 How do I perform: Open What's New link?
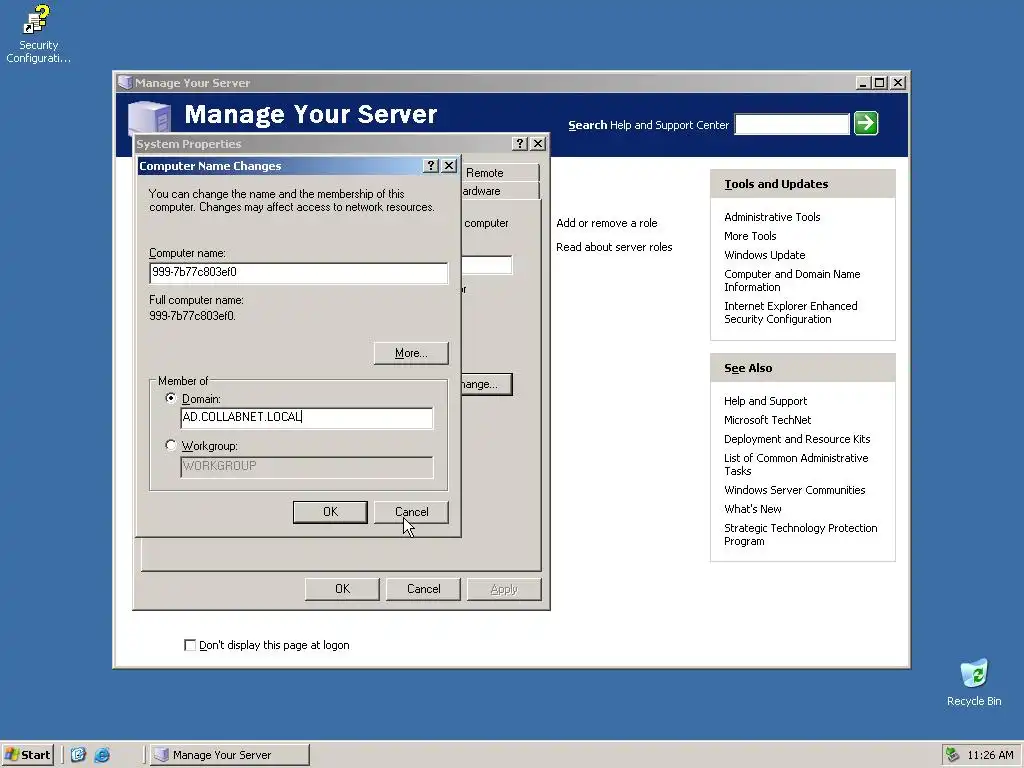point(752,509)
